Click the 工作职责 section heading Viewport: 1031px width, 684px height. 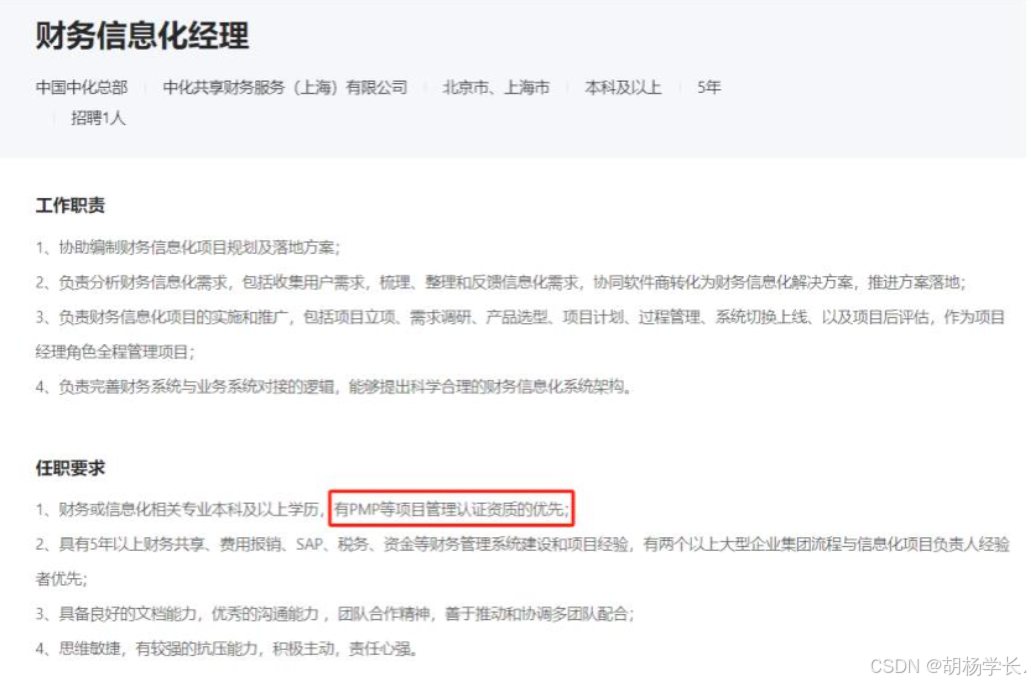point(70,205)
